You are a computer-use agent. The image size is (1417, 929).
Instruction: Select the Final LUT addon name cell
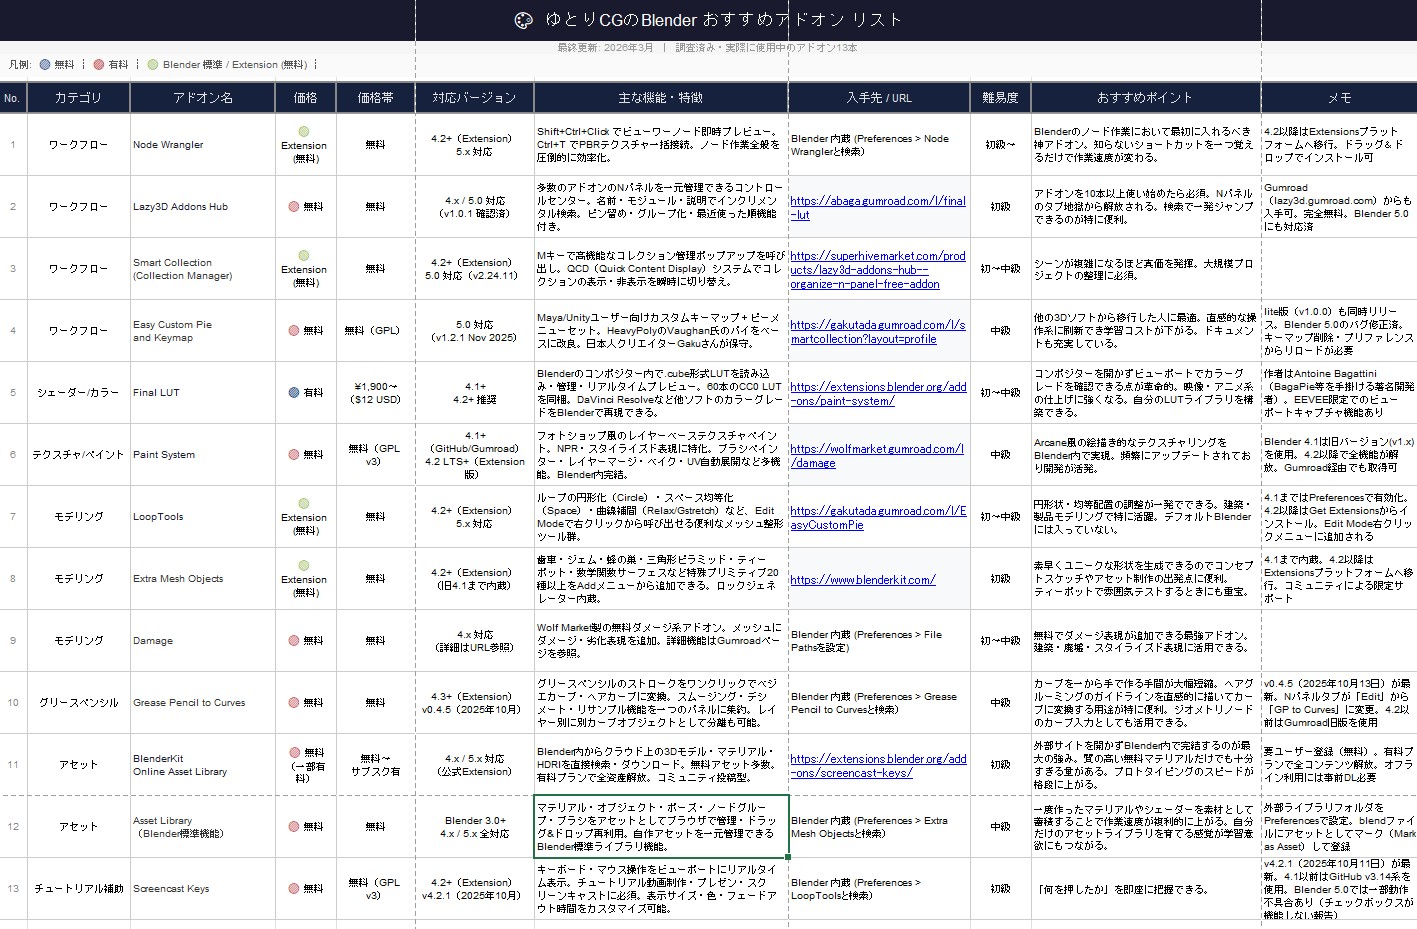click(203, 393)
